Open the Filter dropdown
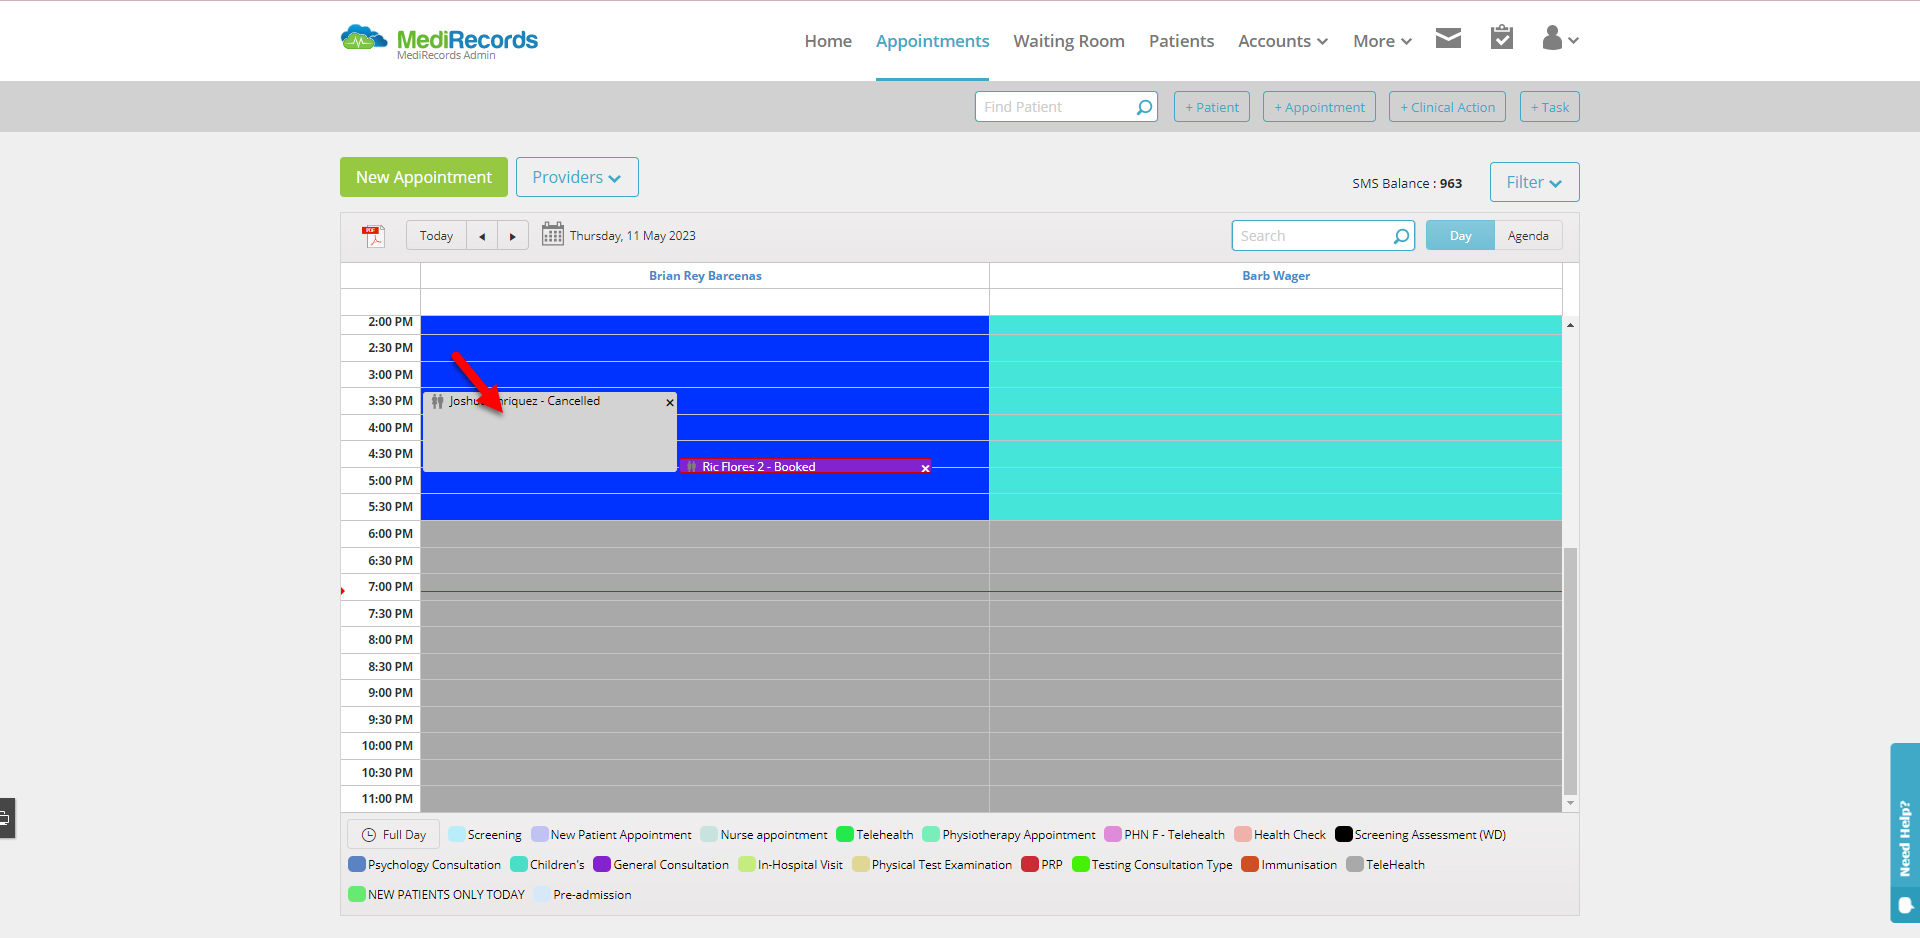The height and width of the screenshot is (938, 1920). click(x=1534, y=182)
